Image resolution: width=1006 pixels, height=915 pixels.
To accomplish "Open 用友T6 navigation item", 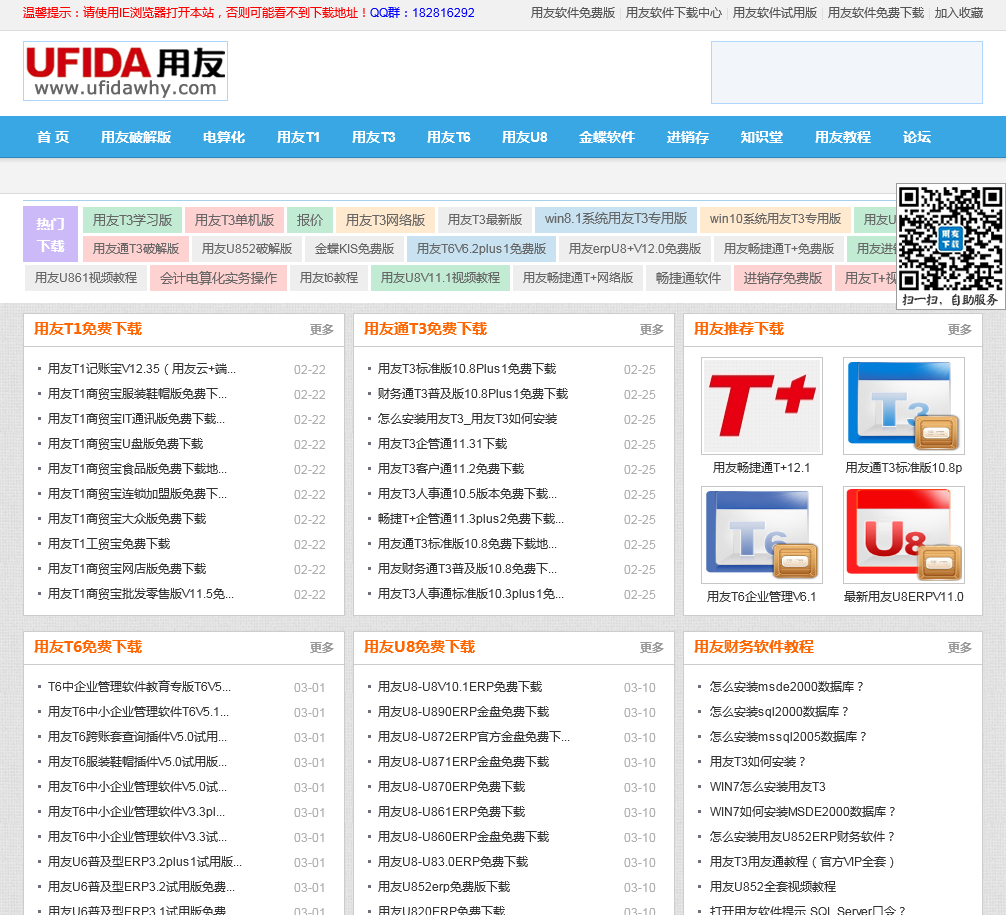I will (x=448, y=137).
